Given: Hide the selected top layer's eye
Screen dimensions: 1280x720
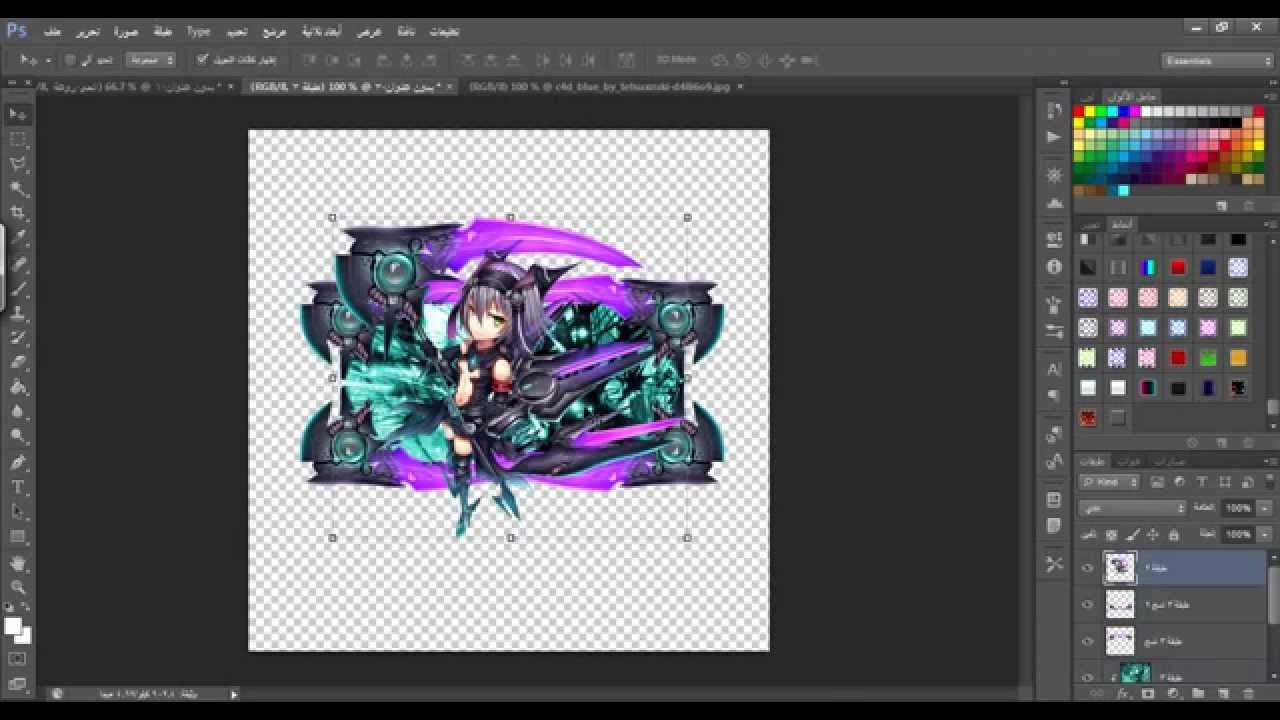Looking at the screenshot, I should coord(1088,567).
